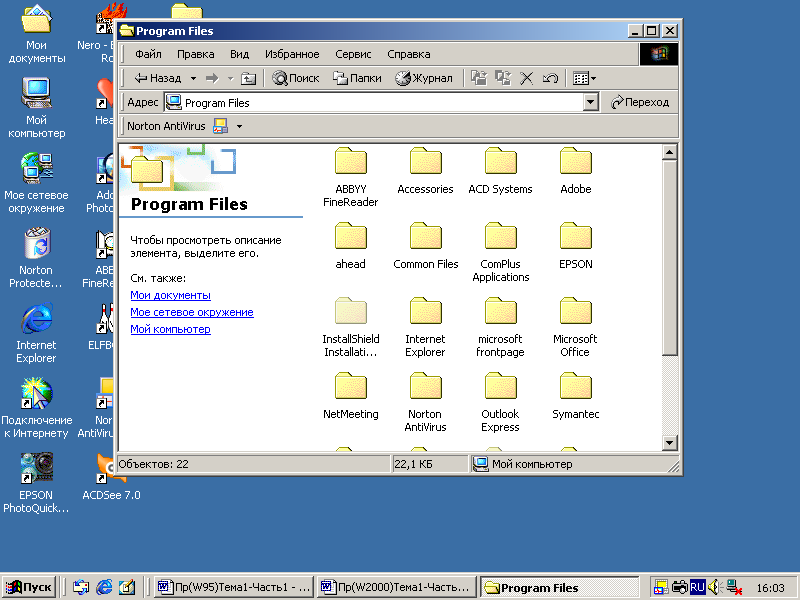Click the Up one level toolbar icon
This screenshot has width=800, height=600.
[248, 78]
